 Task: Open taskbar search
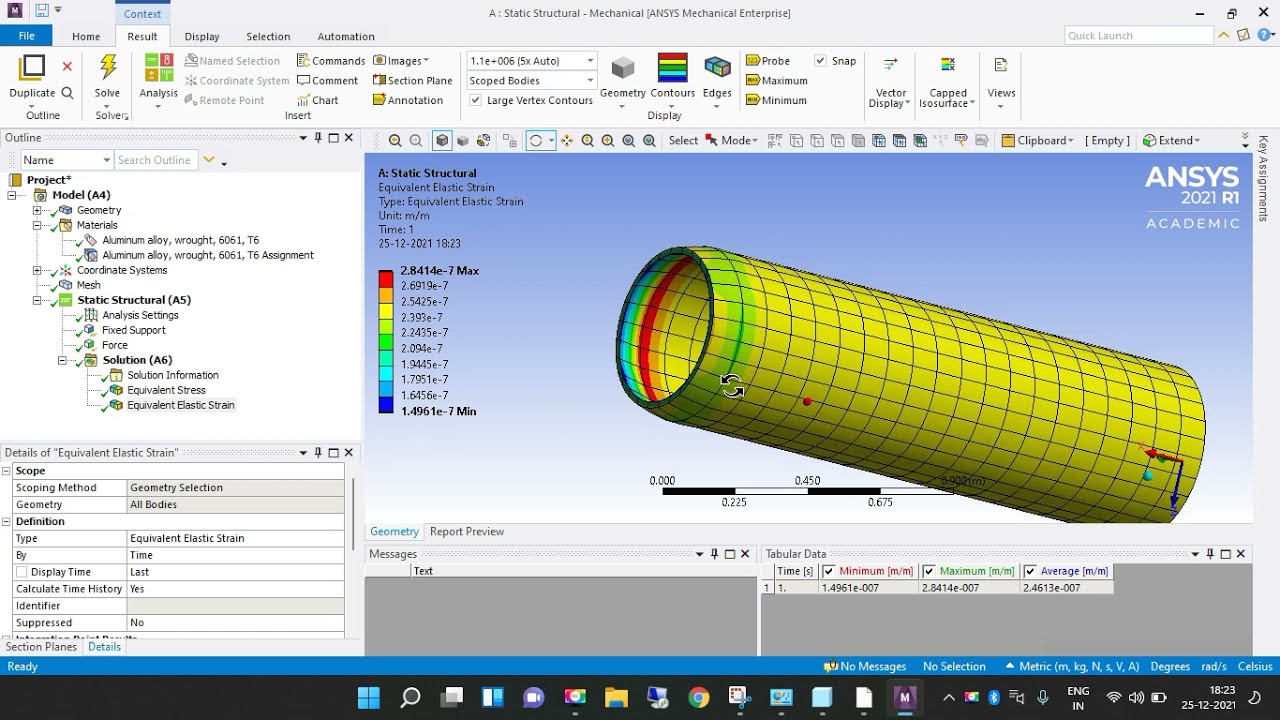point(410,697)
